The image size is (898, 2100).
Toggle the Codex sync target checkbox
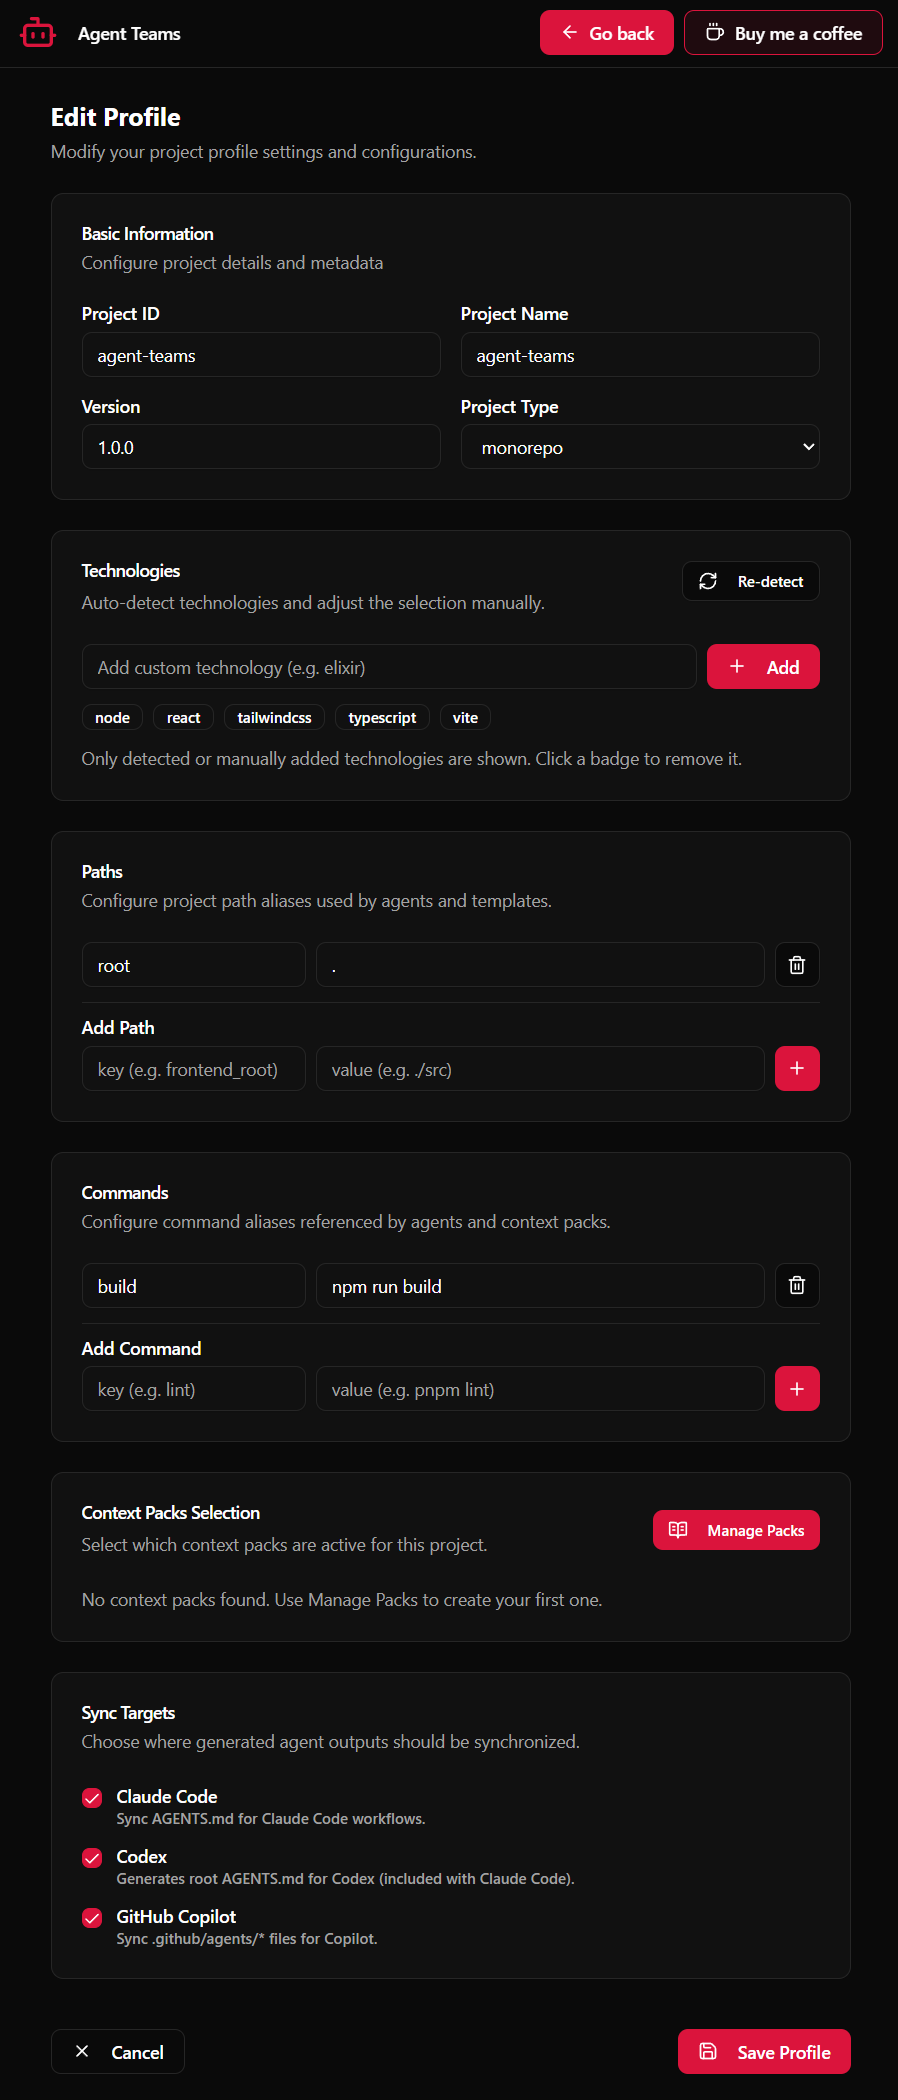click(92, 1858)
